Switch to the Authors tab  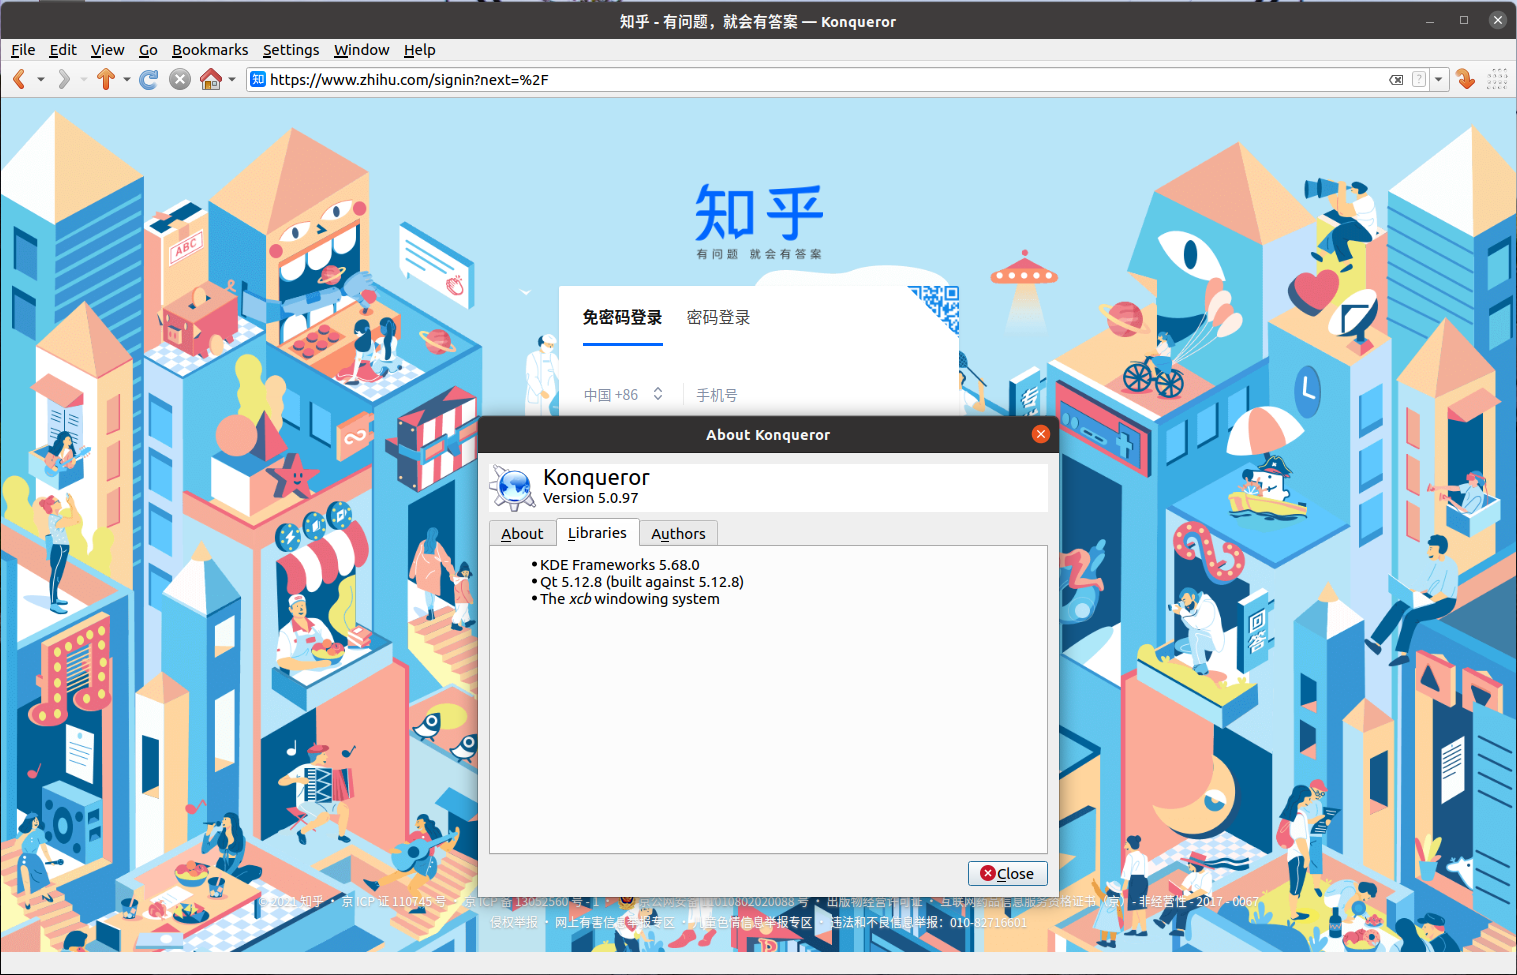678,534
